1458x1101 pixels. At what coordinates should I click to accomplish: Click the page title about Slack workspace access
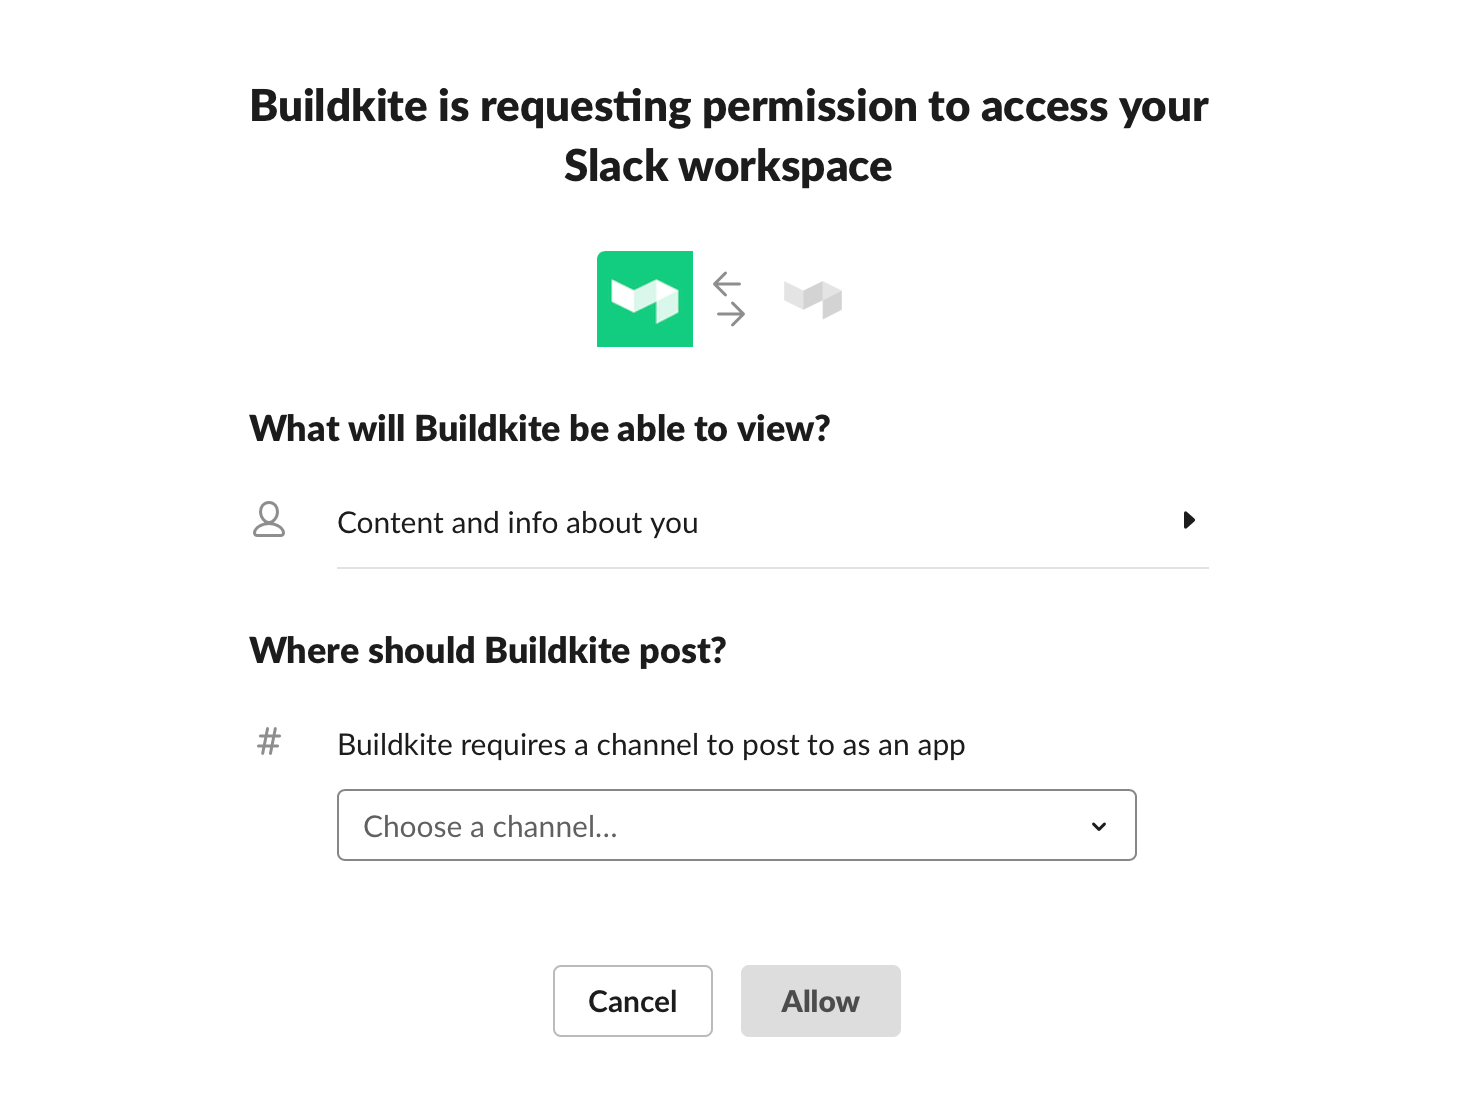click(728, 135)
